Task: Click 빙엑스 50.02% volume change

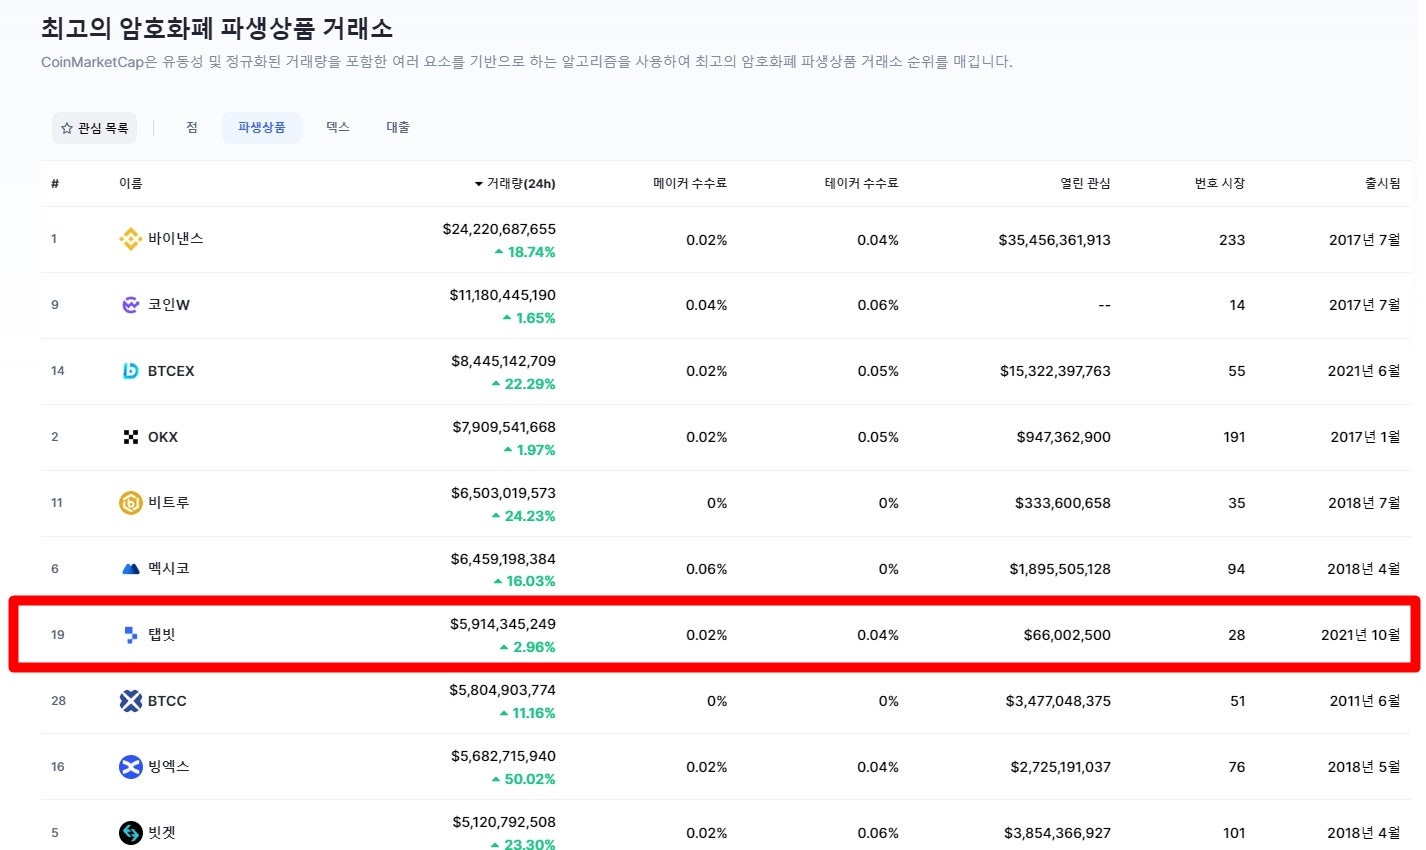Action: tap(524, 779)
